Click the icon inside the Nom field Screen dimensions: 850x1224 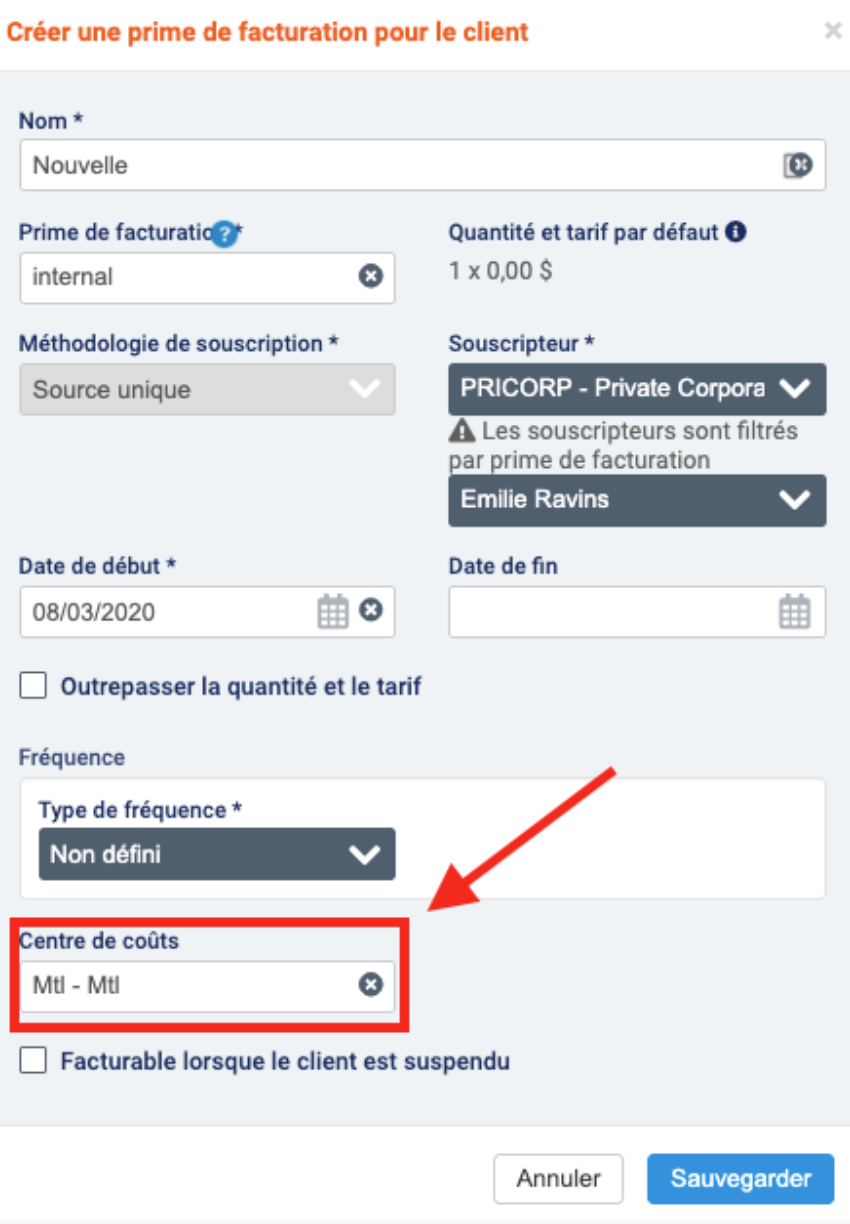pos(797,165)
